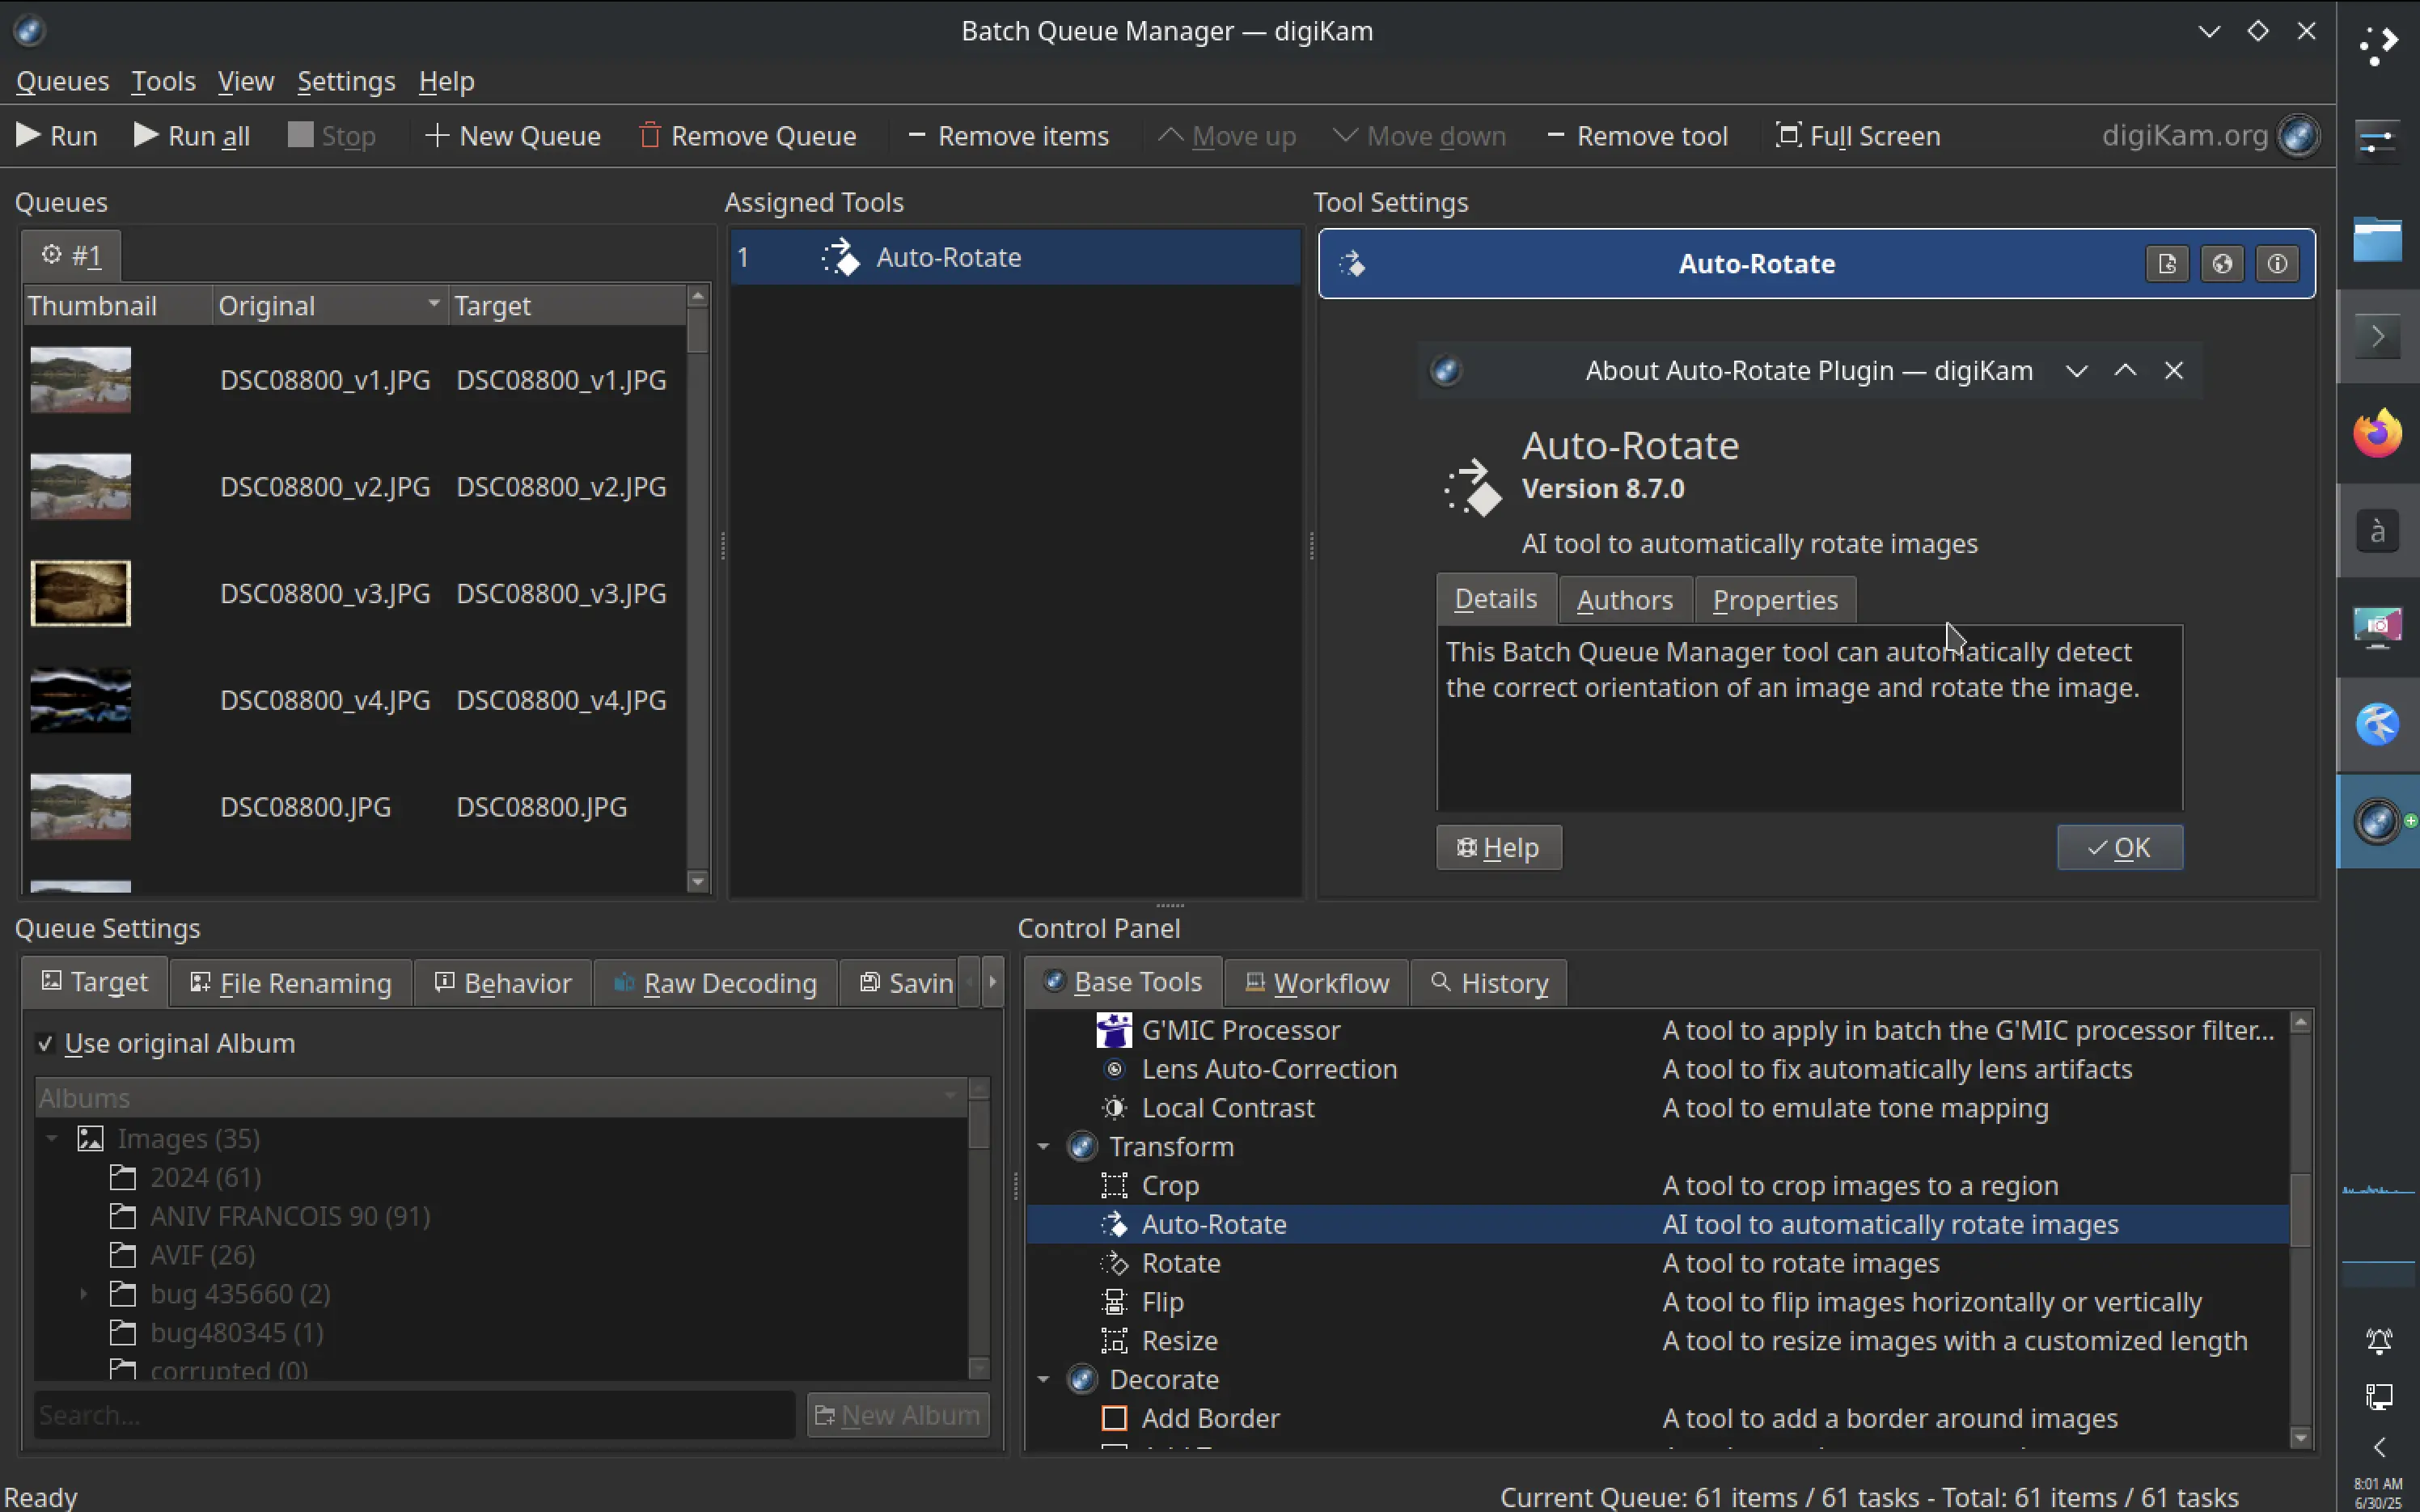Select the Add Border tool
2420x1512 pixels.
pyautogui.click(x=1210, y=1417)
